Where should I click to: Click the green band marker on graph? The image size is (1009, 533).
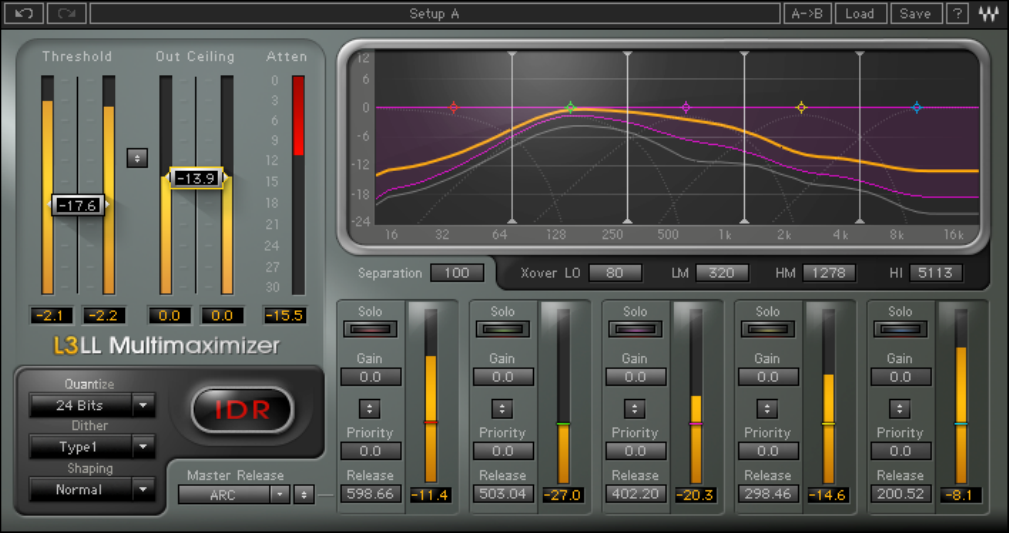click(x=570, y=107)
